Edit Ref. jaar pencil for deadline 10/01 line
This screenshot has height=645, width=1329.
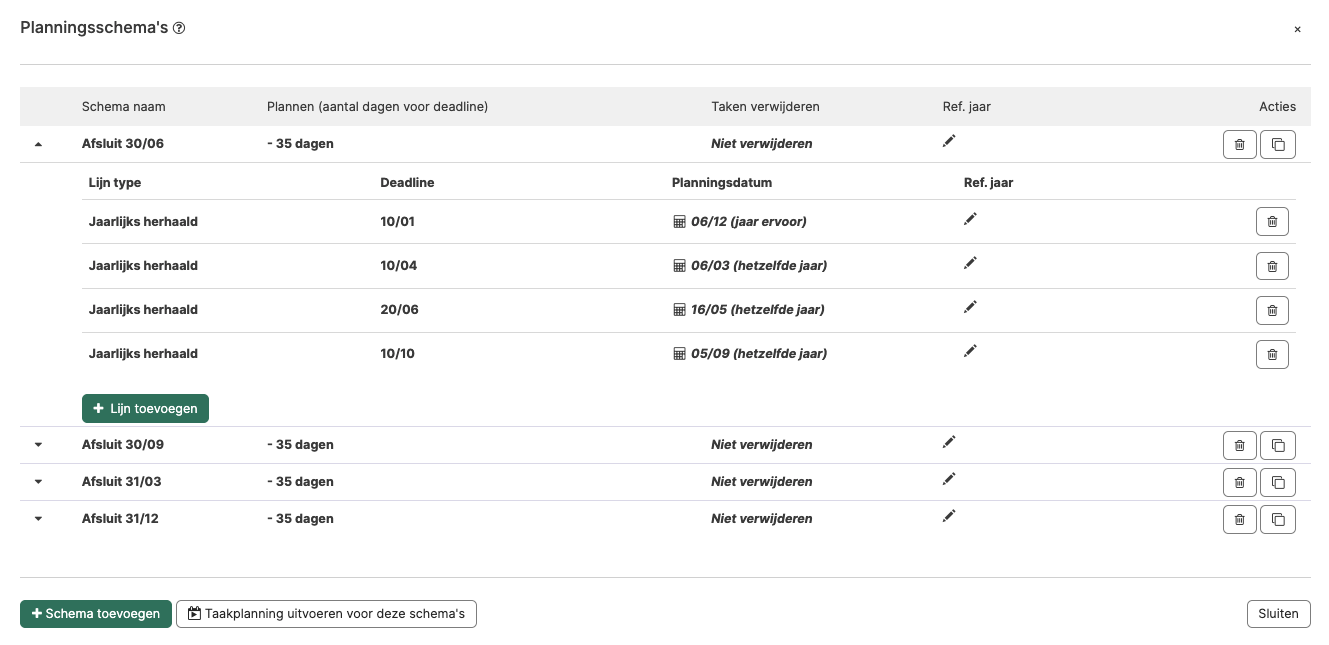[969, 219]
